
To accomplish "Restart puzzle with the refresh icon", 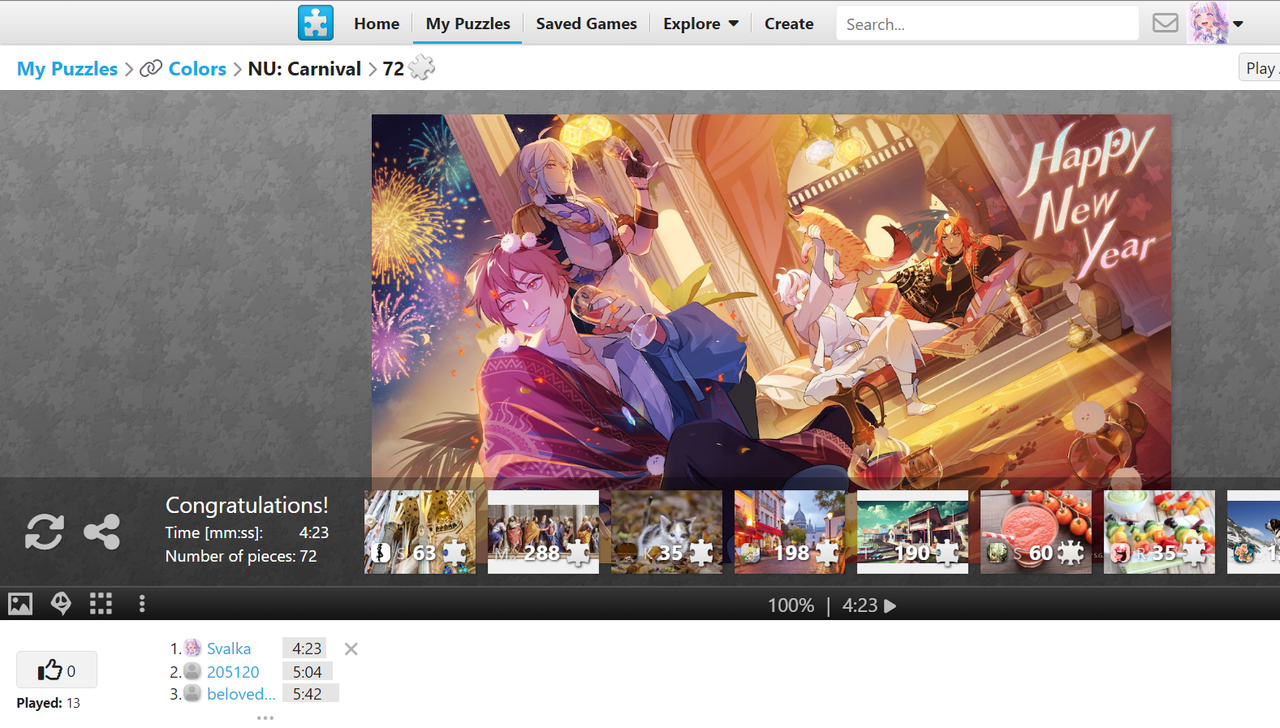I will (44, 532).
